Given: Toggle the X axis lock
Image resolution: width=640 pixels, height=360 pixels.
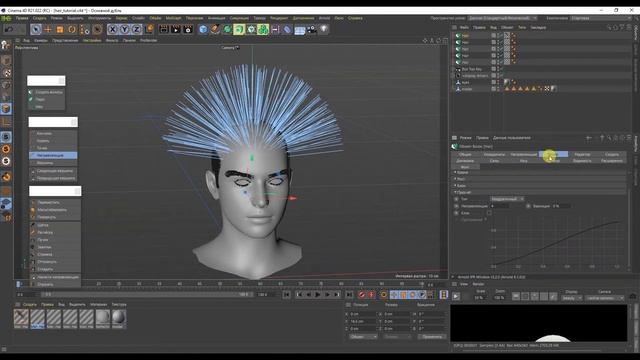Looking at the screenshot, I should (x=112, y=29).
